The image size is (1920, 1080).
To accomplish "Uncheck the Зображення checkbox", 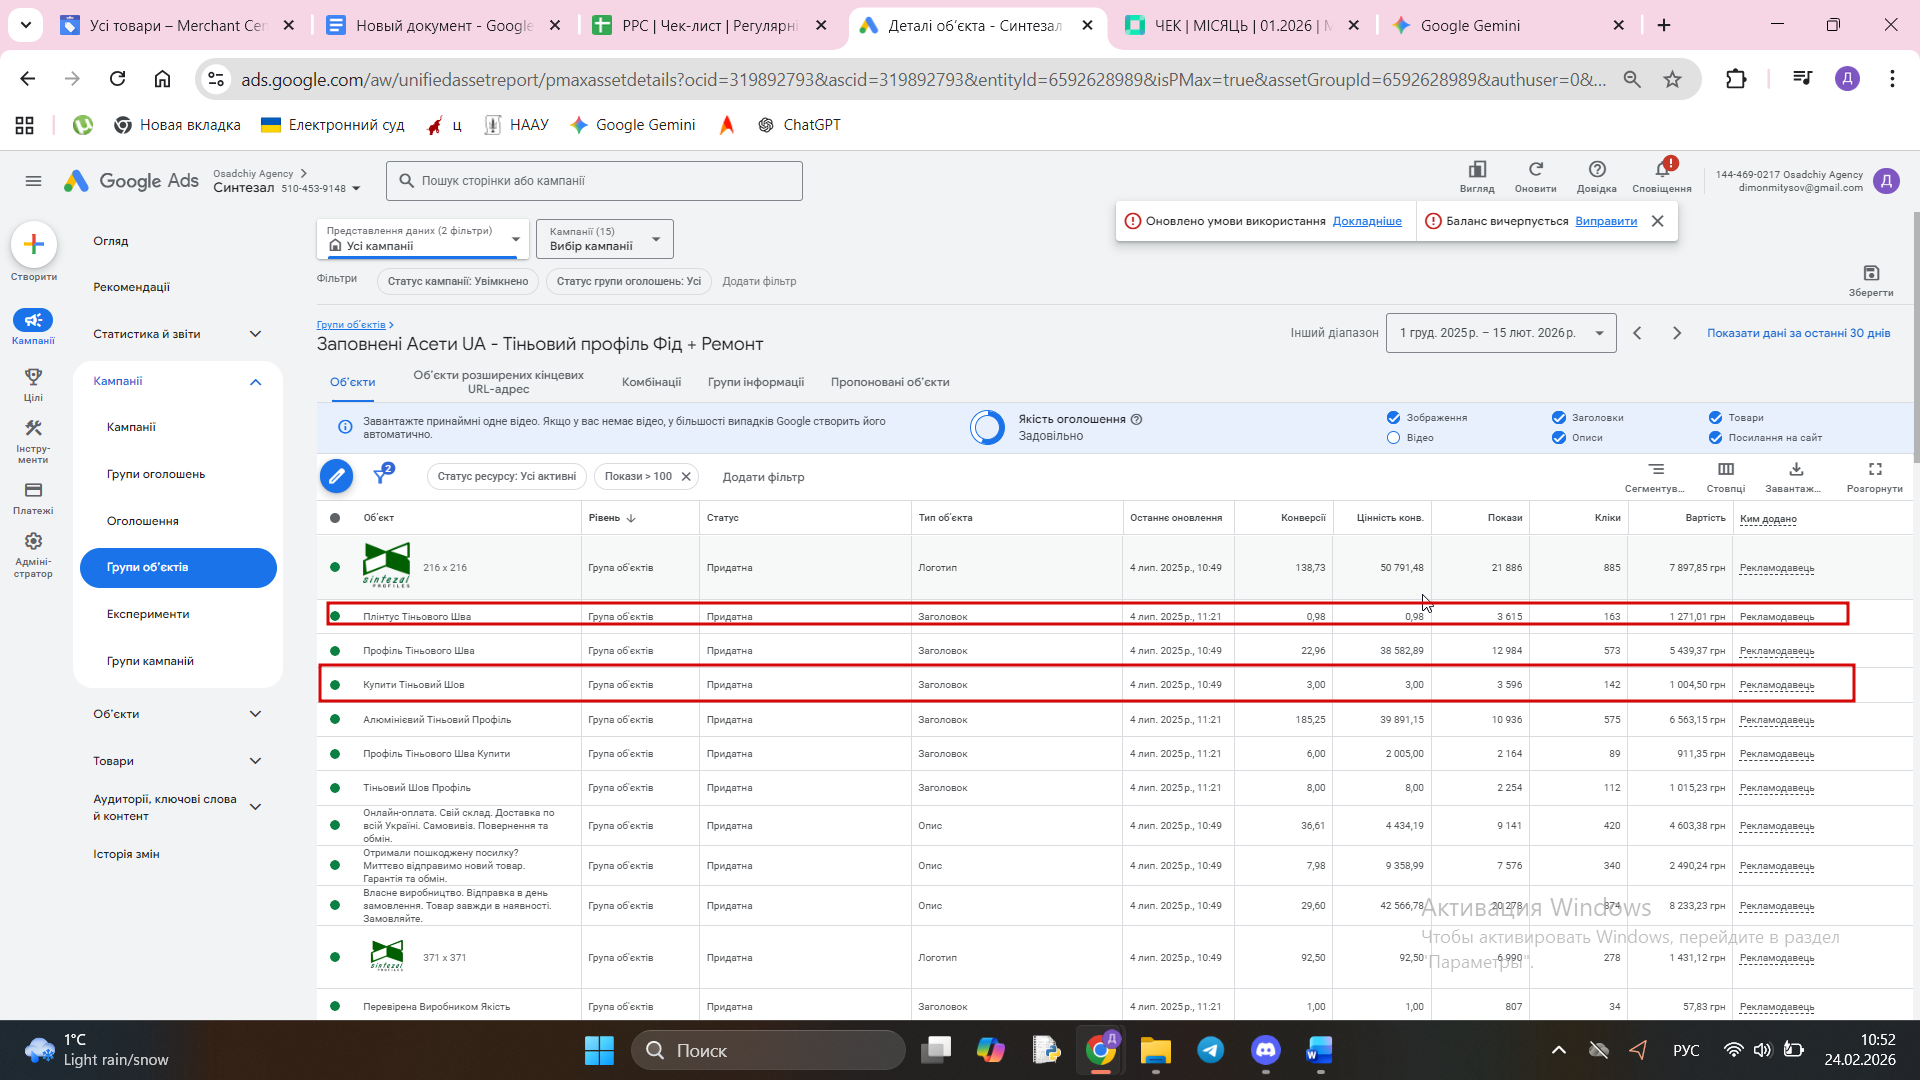I will [x=1393, y=418].
